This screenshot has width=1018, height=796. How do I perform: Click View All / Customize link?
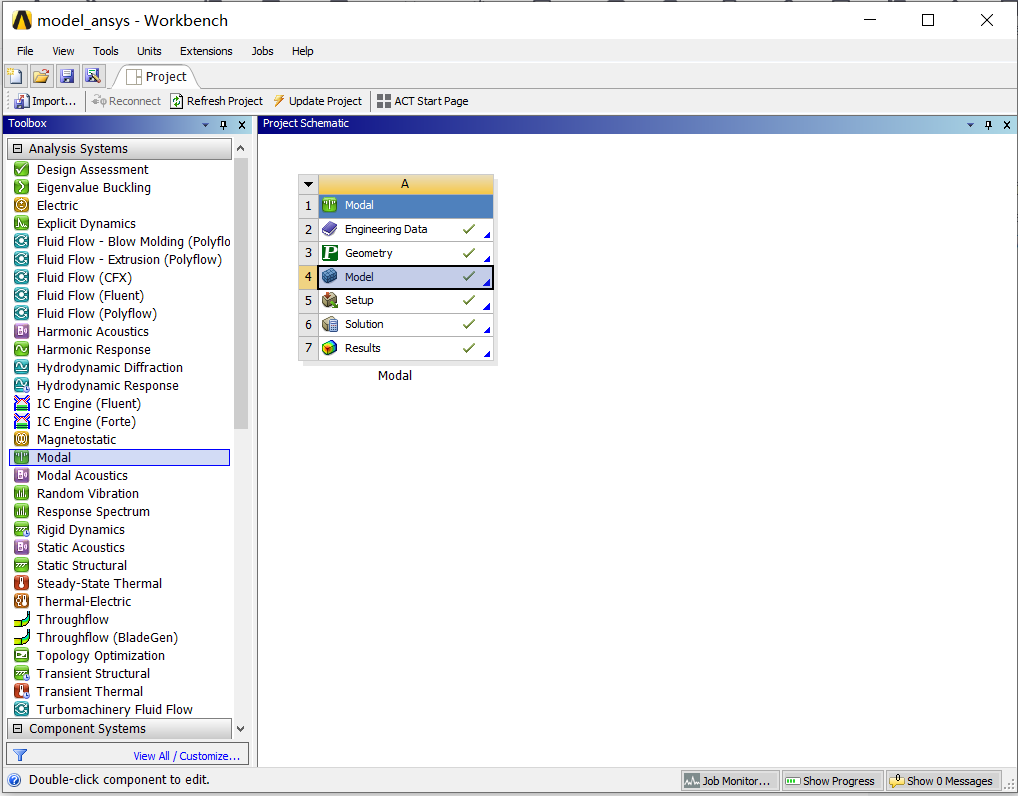(186, 756)
